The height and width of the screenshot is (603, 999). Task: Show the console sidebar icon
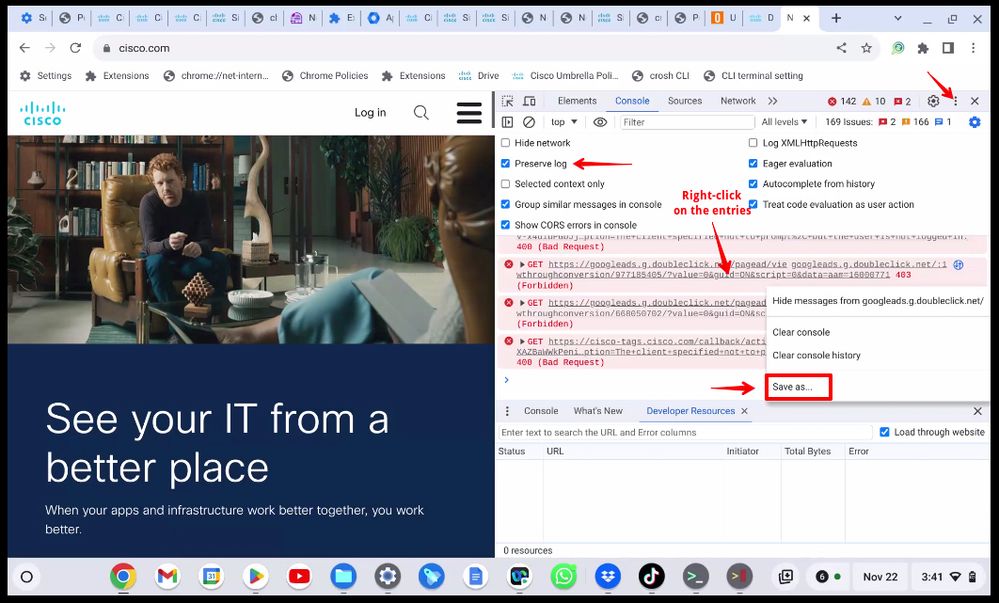click(508, 122)
